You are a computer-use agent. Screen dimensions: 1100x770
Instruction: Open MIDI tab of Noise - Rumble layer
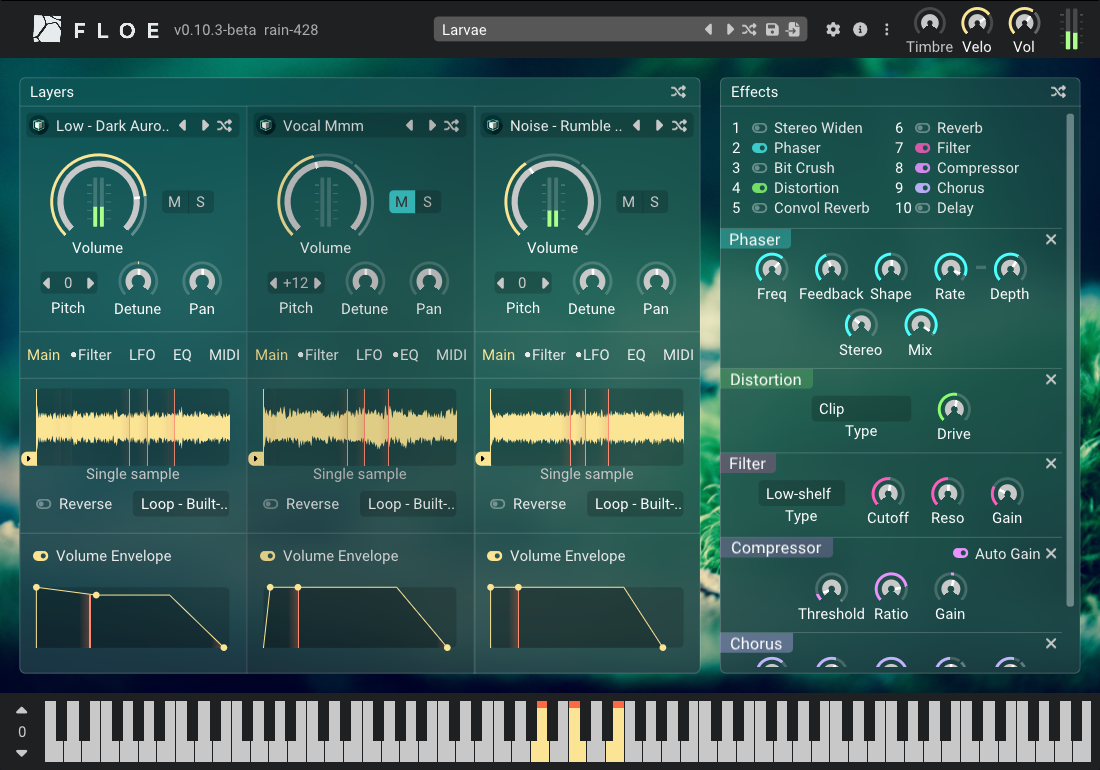678,355
